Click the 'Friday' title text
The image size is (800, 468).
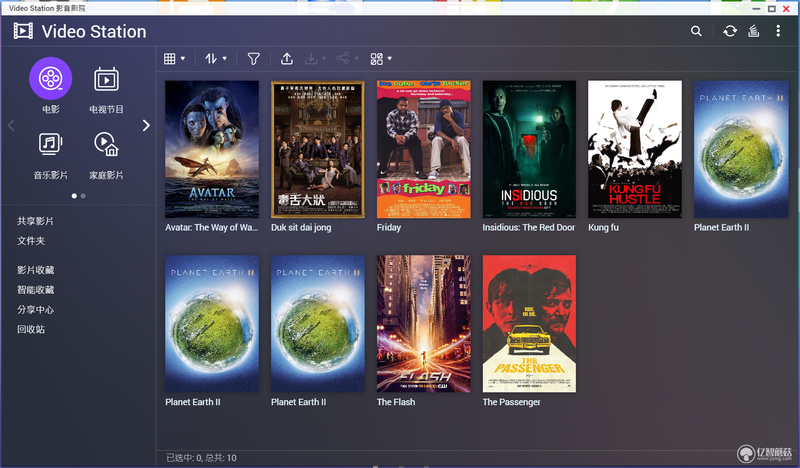point(389,228)
